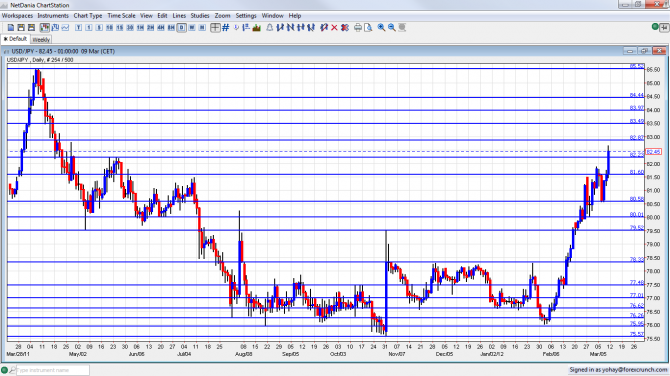Open the Chart Type menu
The width and height of the screenshot is (670, 376).
point(88,16)
